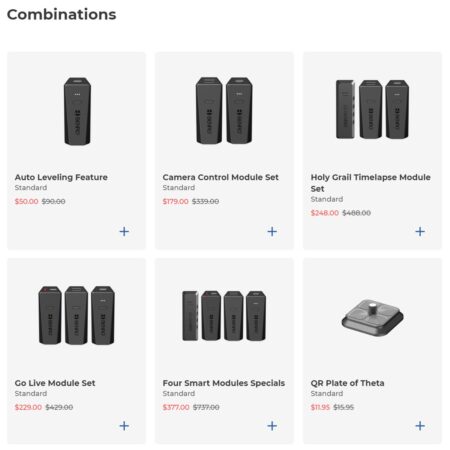Open the Go Live Module Set title

point(55,383)
